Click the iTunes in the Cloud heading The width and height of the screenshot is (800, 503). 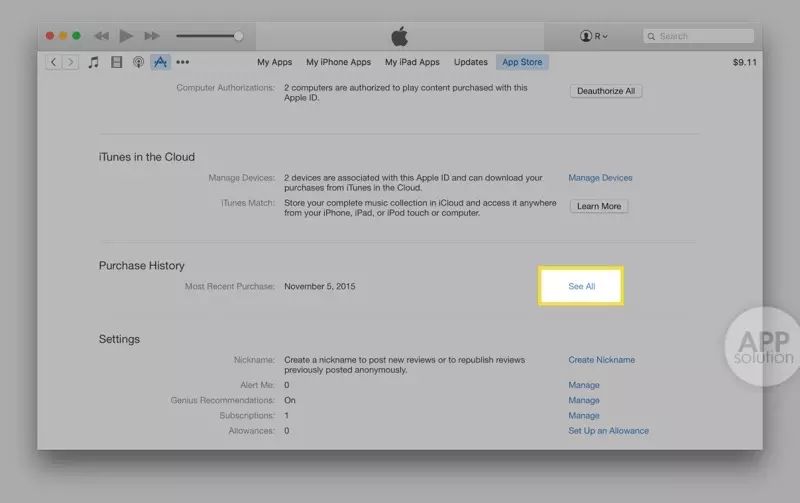click(146, 157)
